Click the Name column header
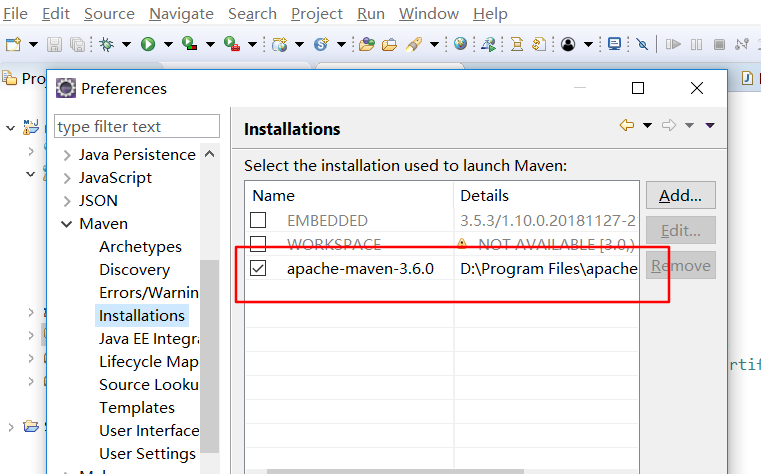The image size is (761, 474). click(x=349, y=196)
